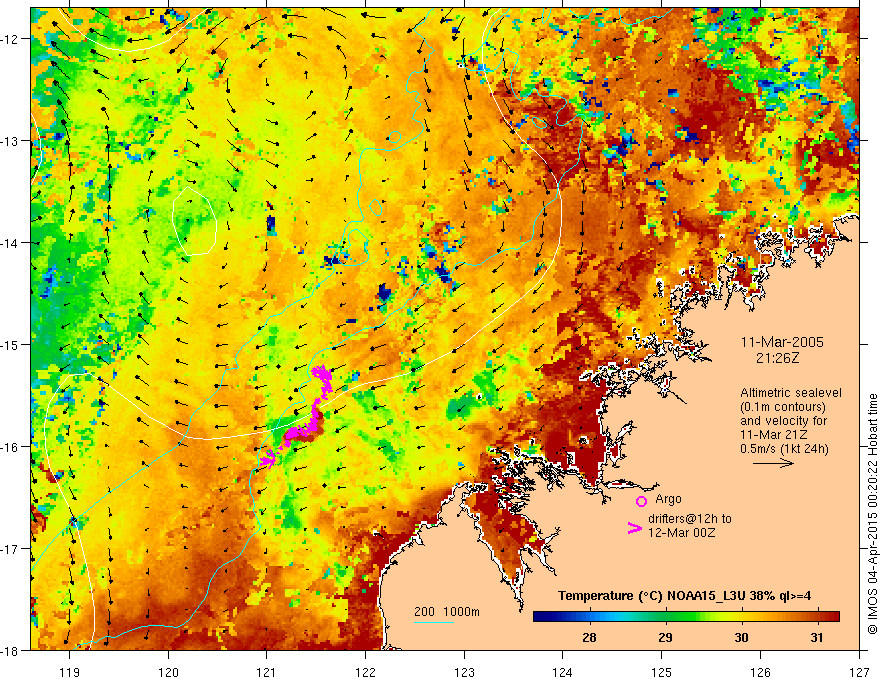Image resolution: width=880 pixels, height=680 pixels.
Task: Click the latitude axis label '-18'
Action: pyautogui.click(x=10, y=650)
